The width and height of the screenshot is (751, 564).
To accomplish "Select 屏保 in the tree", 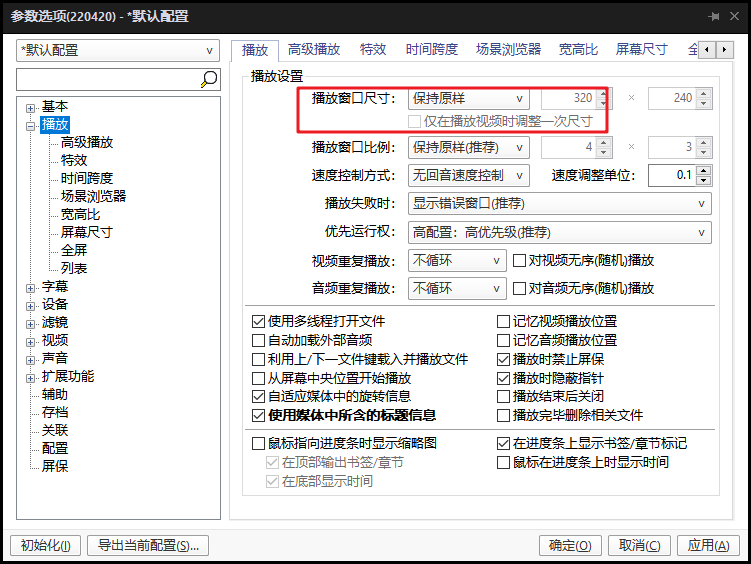I will point(55,466).
